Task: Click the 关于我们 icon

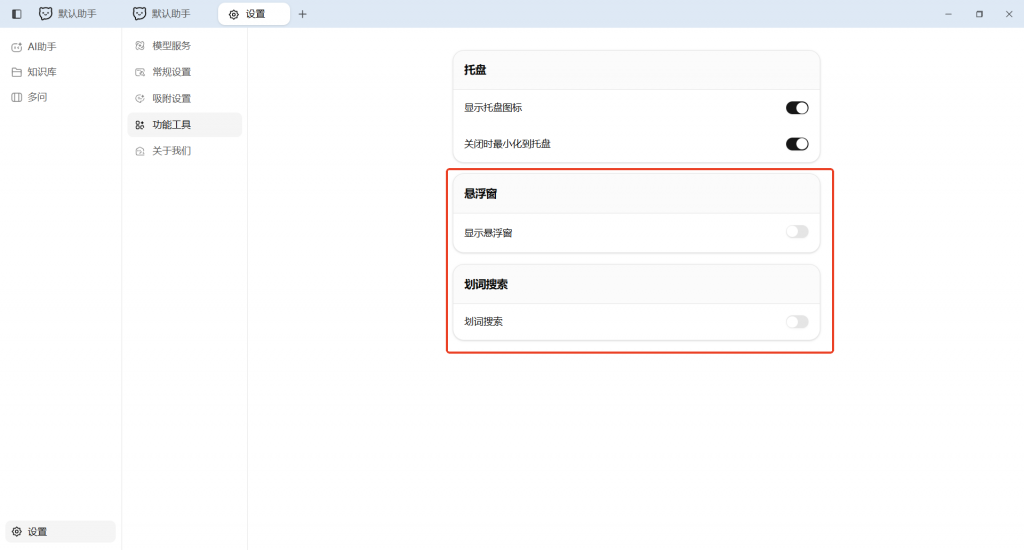Action: [140, 151]
